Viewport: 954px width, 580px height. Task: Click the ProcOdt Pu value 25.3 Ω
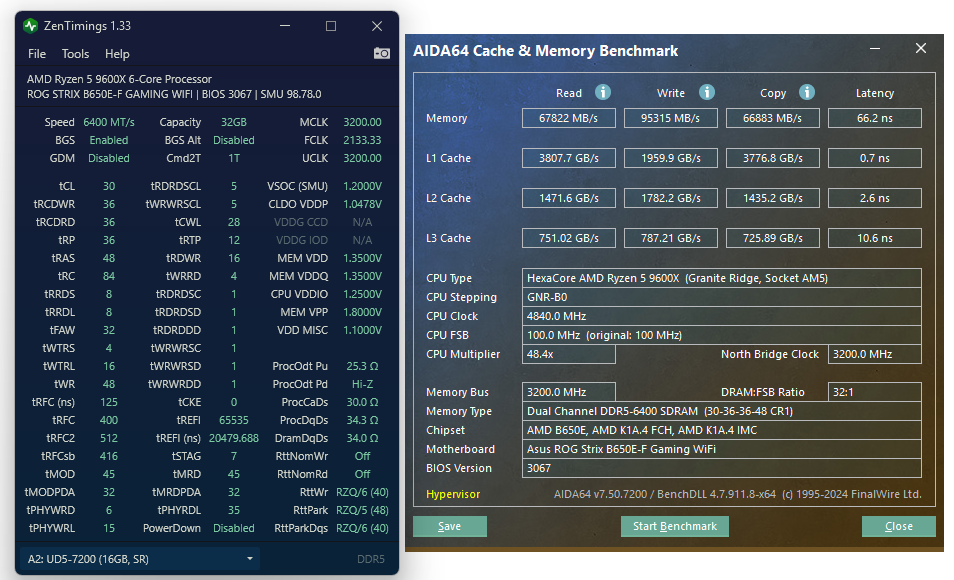[362, 366]
